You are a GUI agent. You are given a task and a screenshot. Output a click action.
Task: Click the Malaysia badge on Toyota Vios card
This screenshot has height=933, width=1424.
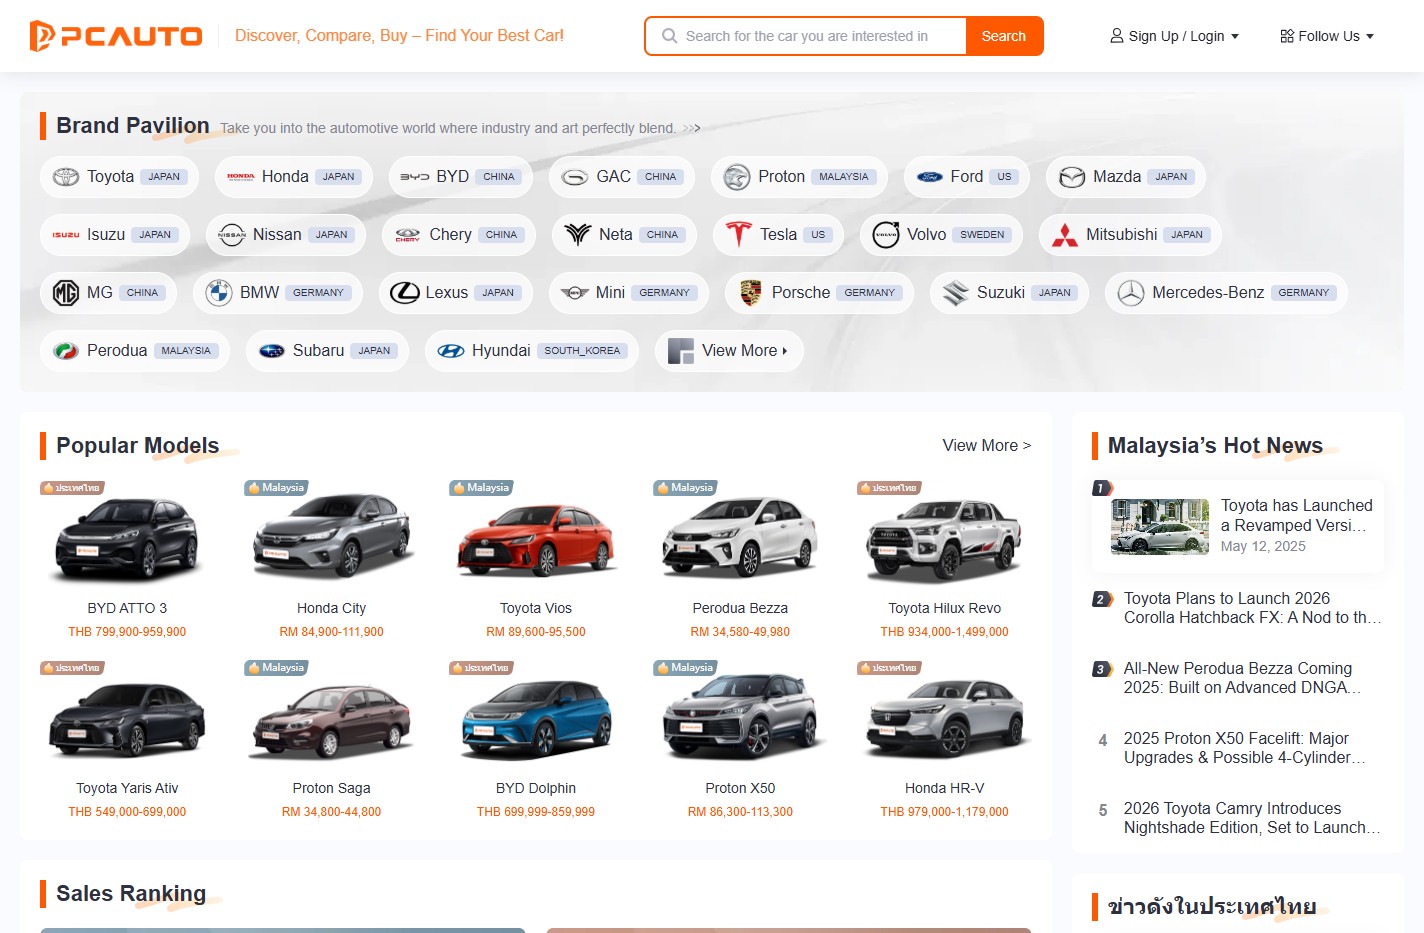pyautogui.click(x=482, y=488)
